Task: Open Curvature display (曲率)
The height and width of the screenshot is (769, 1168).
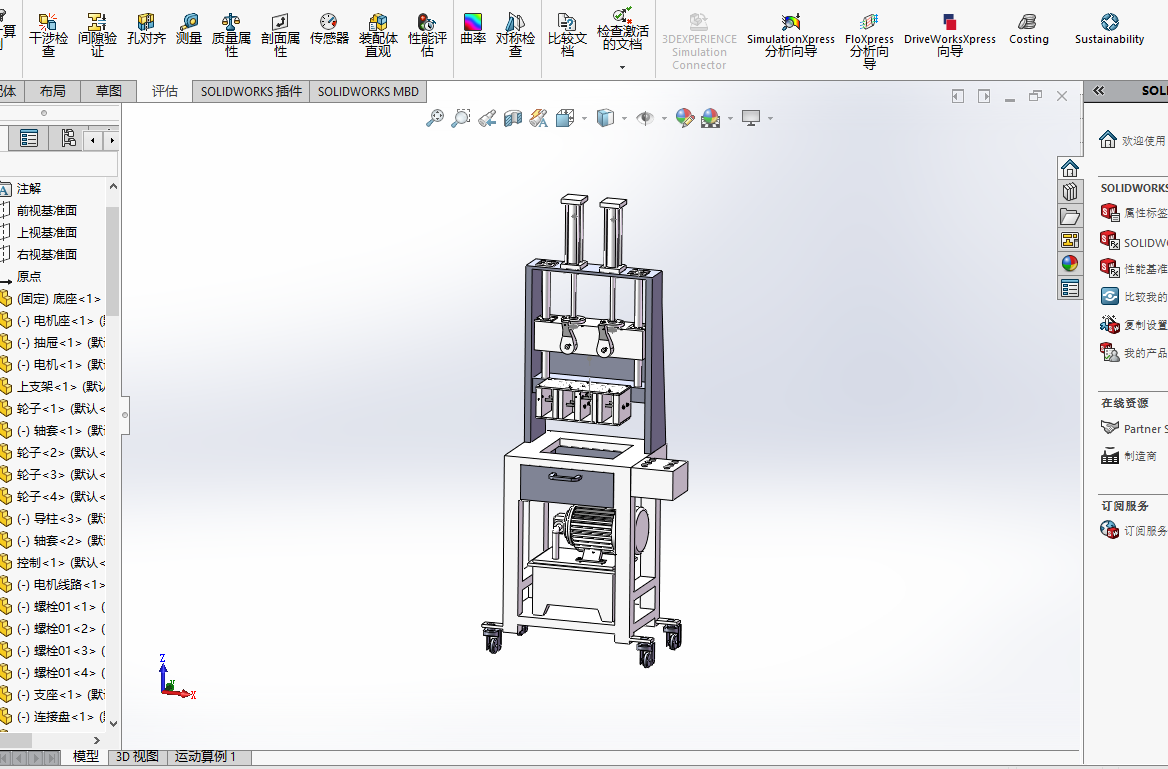Action: pos(473,30)
